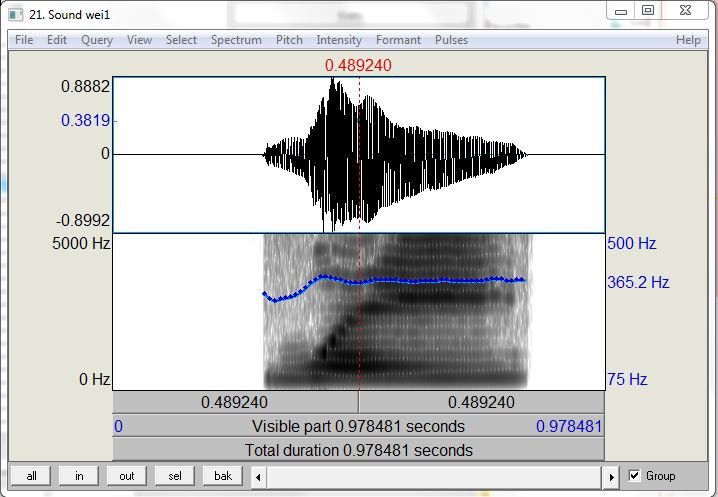Open the Edit menu
Image resolution: width=718 pixels, height=497 pixels.
pos(57,40)
